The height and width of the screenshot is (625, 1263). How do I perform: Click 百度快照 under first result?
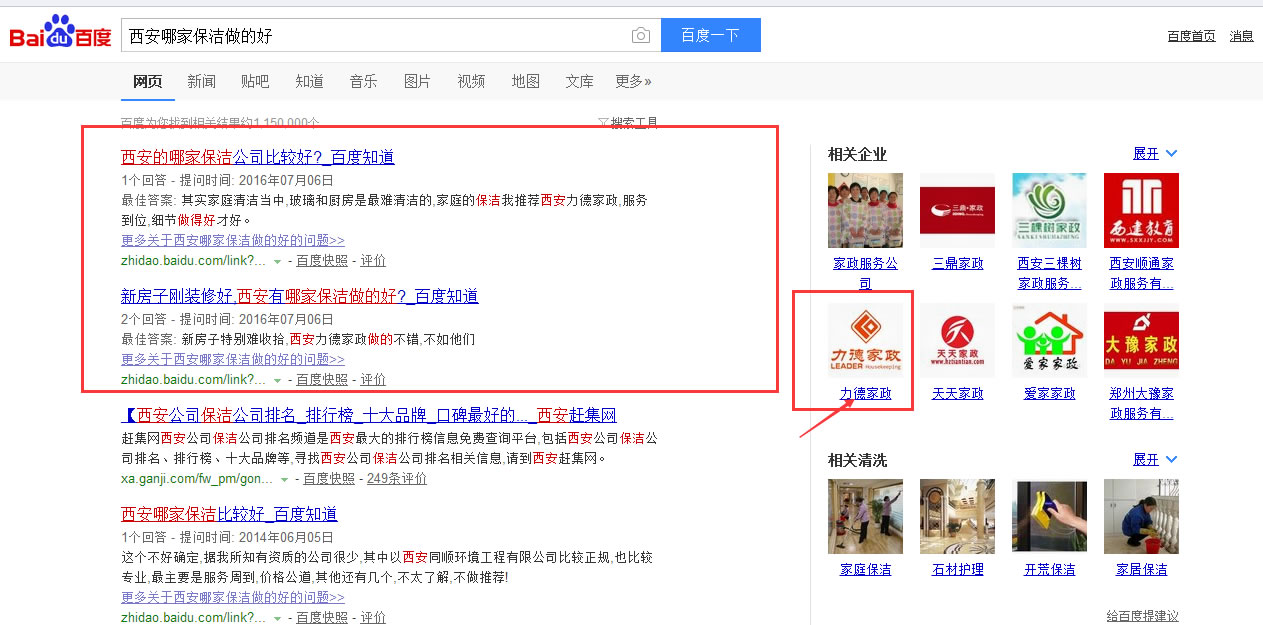[x=322, y=260]
